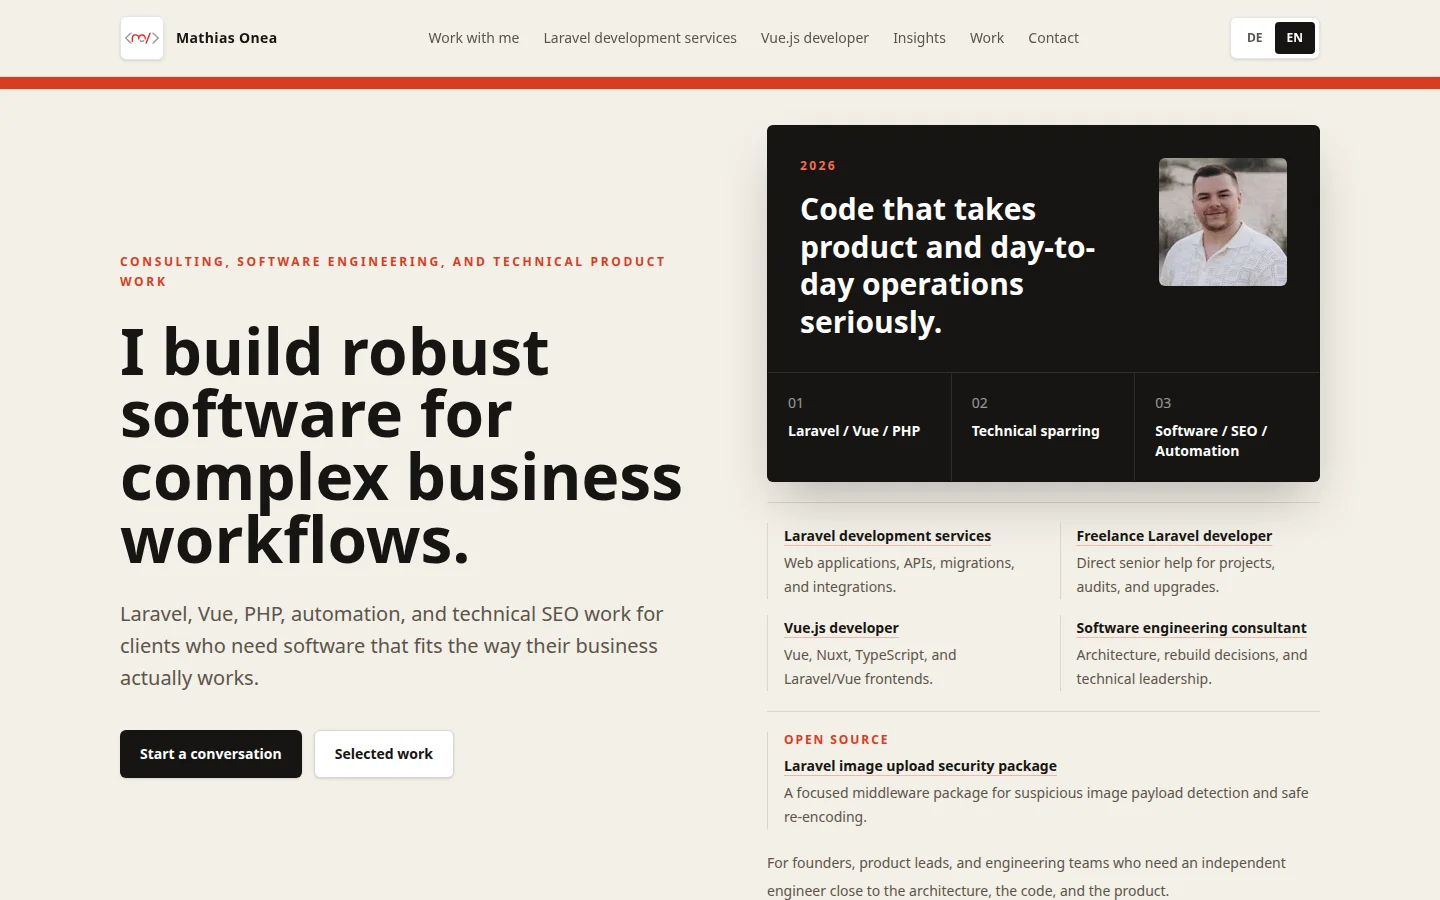Click the Selected work button
1440x900 pixels.
(x=384, y=754)
